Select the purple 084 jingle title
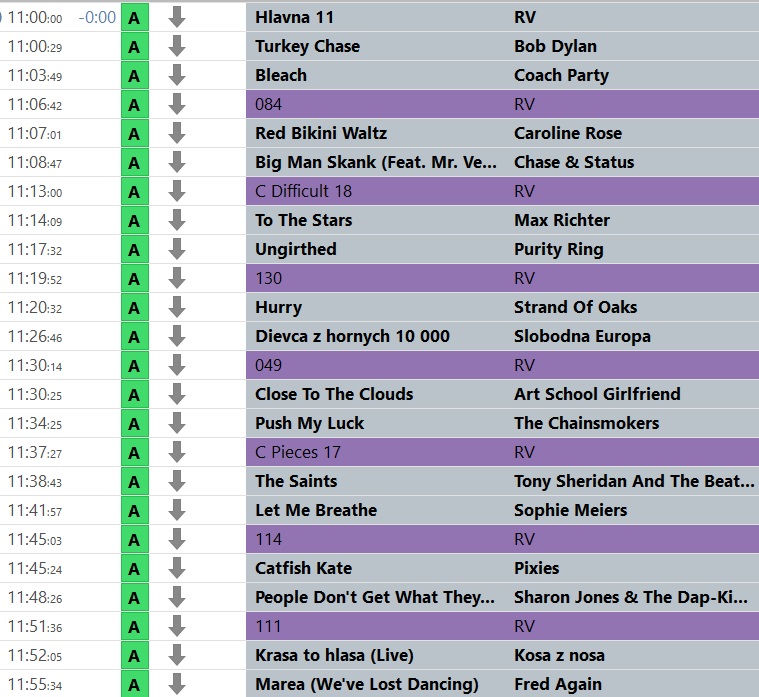This screenshot has width=759, height=697. pos(268,105)
